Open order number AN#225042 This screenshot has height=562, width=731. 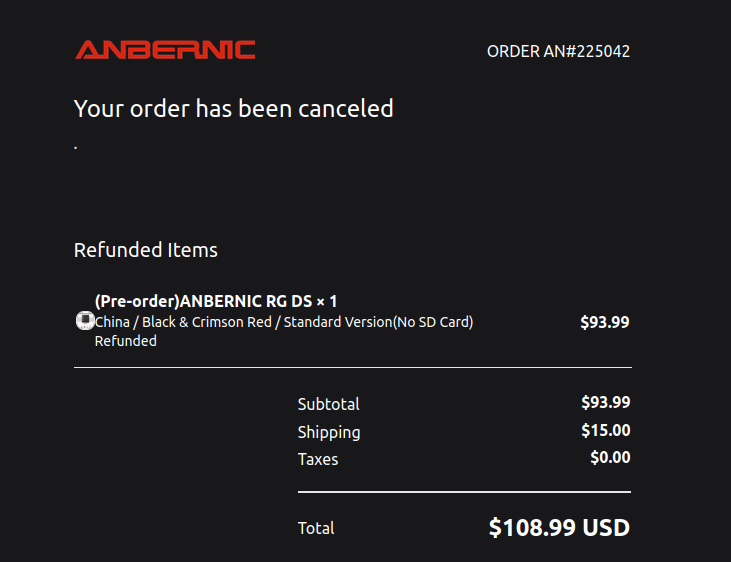tap(558, 51)
